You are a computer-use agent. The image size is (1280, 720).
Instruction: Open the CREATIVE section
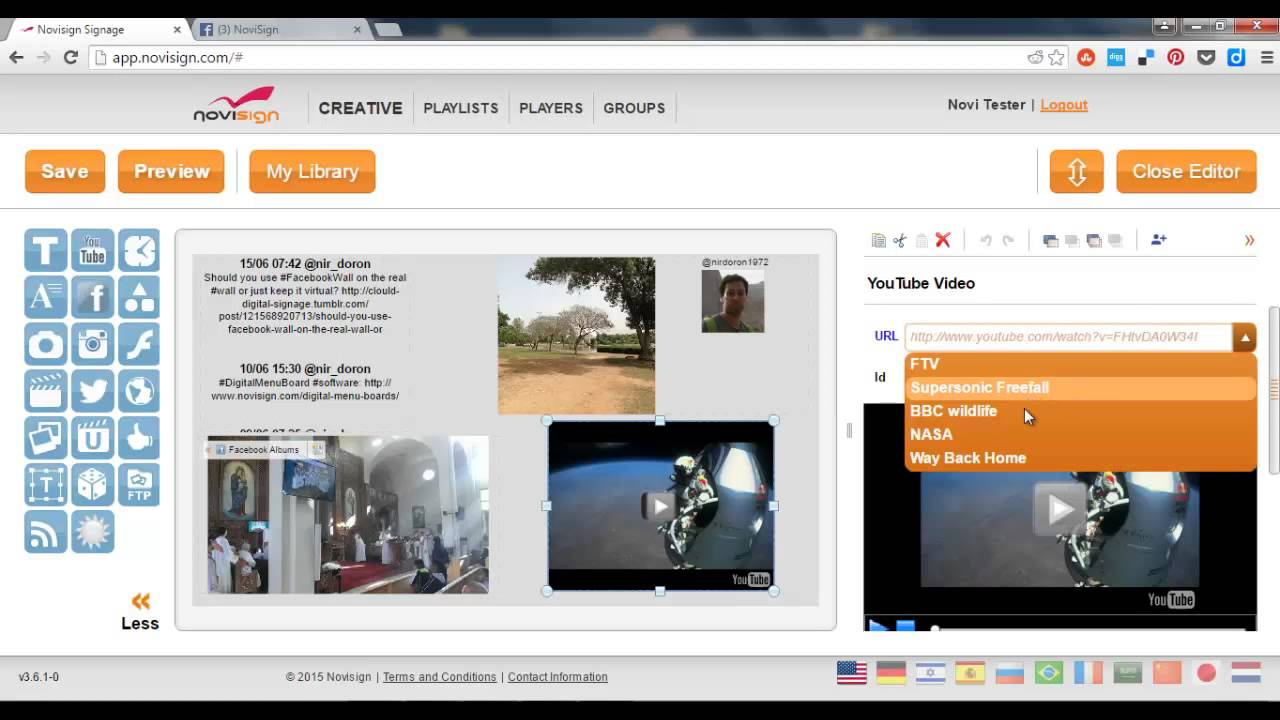tap(360, 108)
